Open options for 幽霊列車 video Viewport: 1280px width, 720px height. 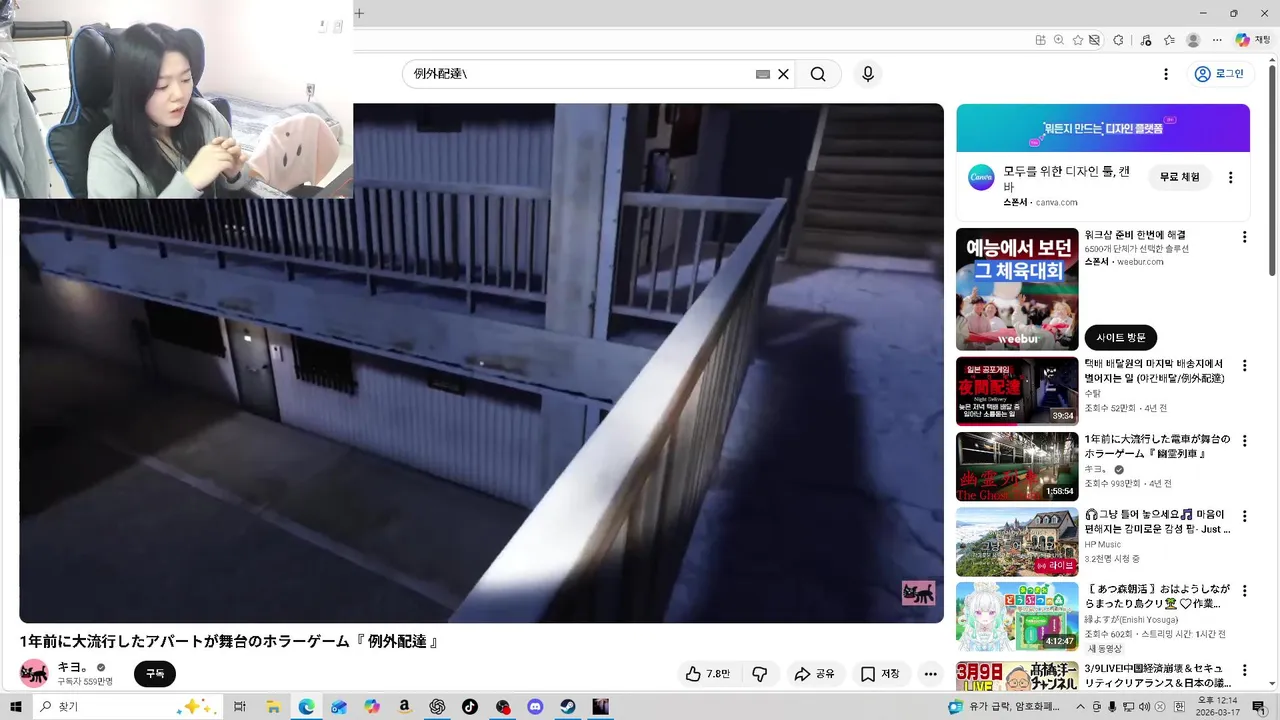(x=1245, y=441)
